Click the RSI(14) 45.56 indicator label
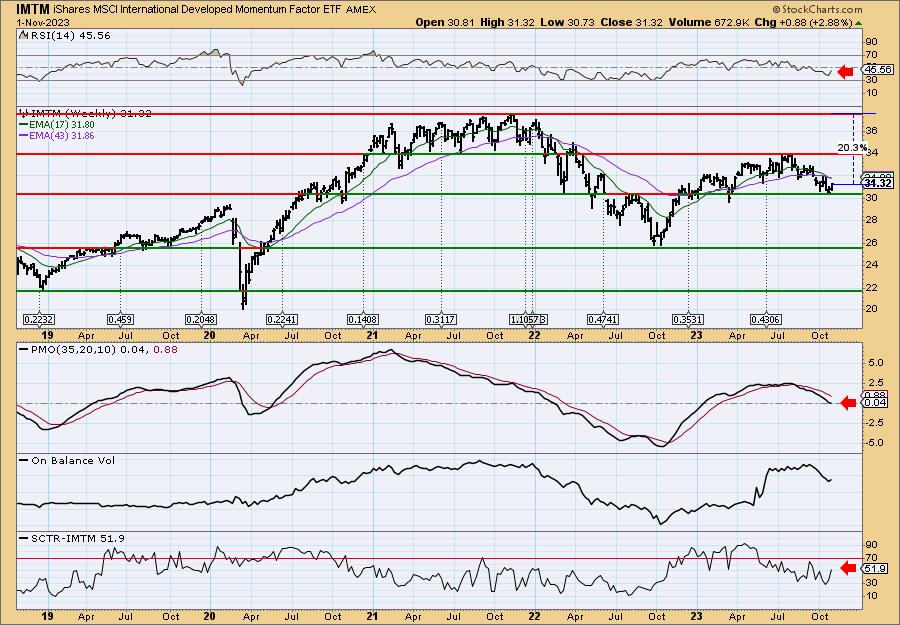The width and height of the screenshot is (900, 625). [64, 36]
